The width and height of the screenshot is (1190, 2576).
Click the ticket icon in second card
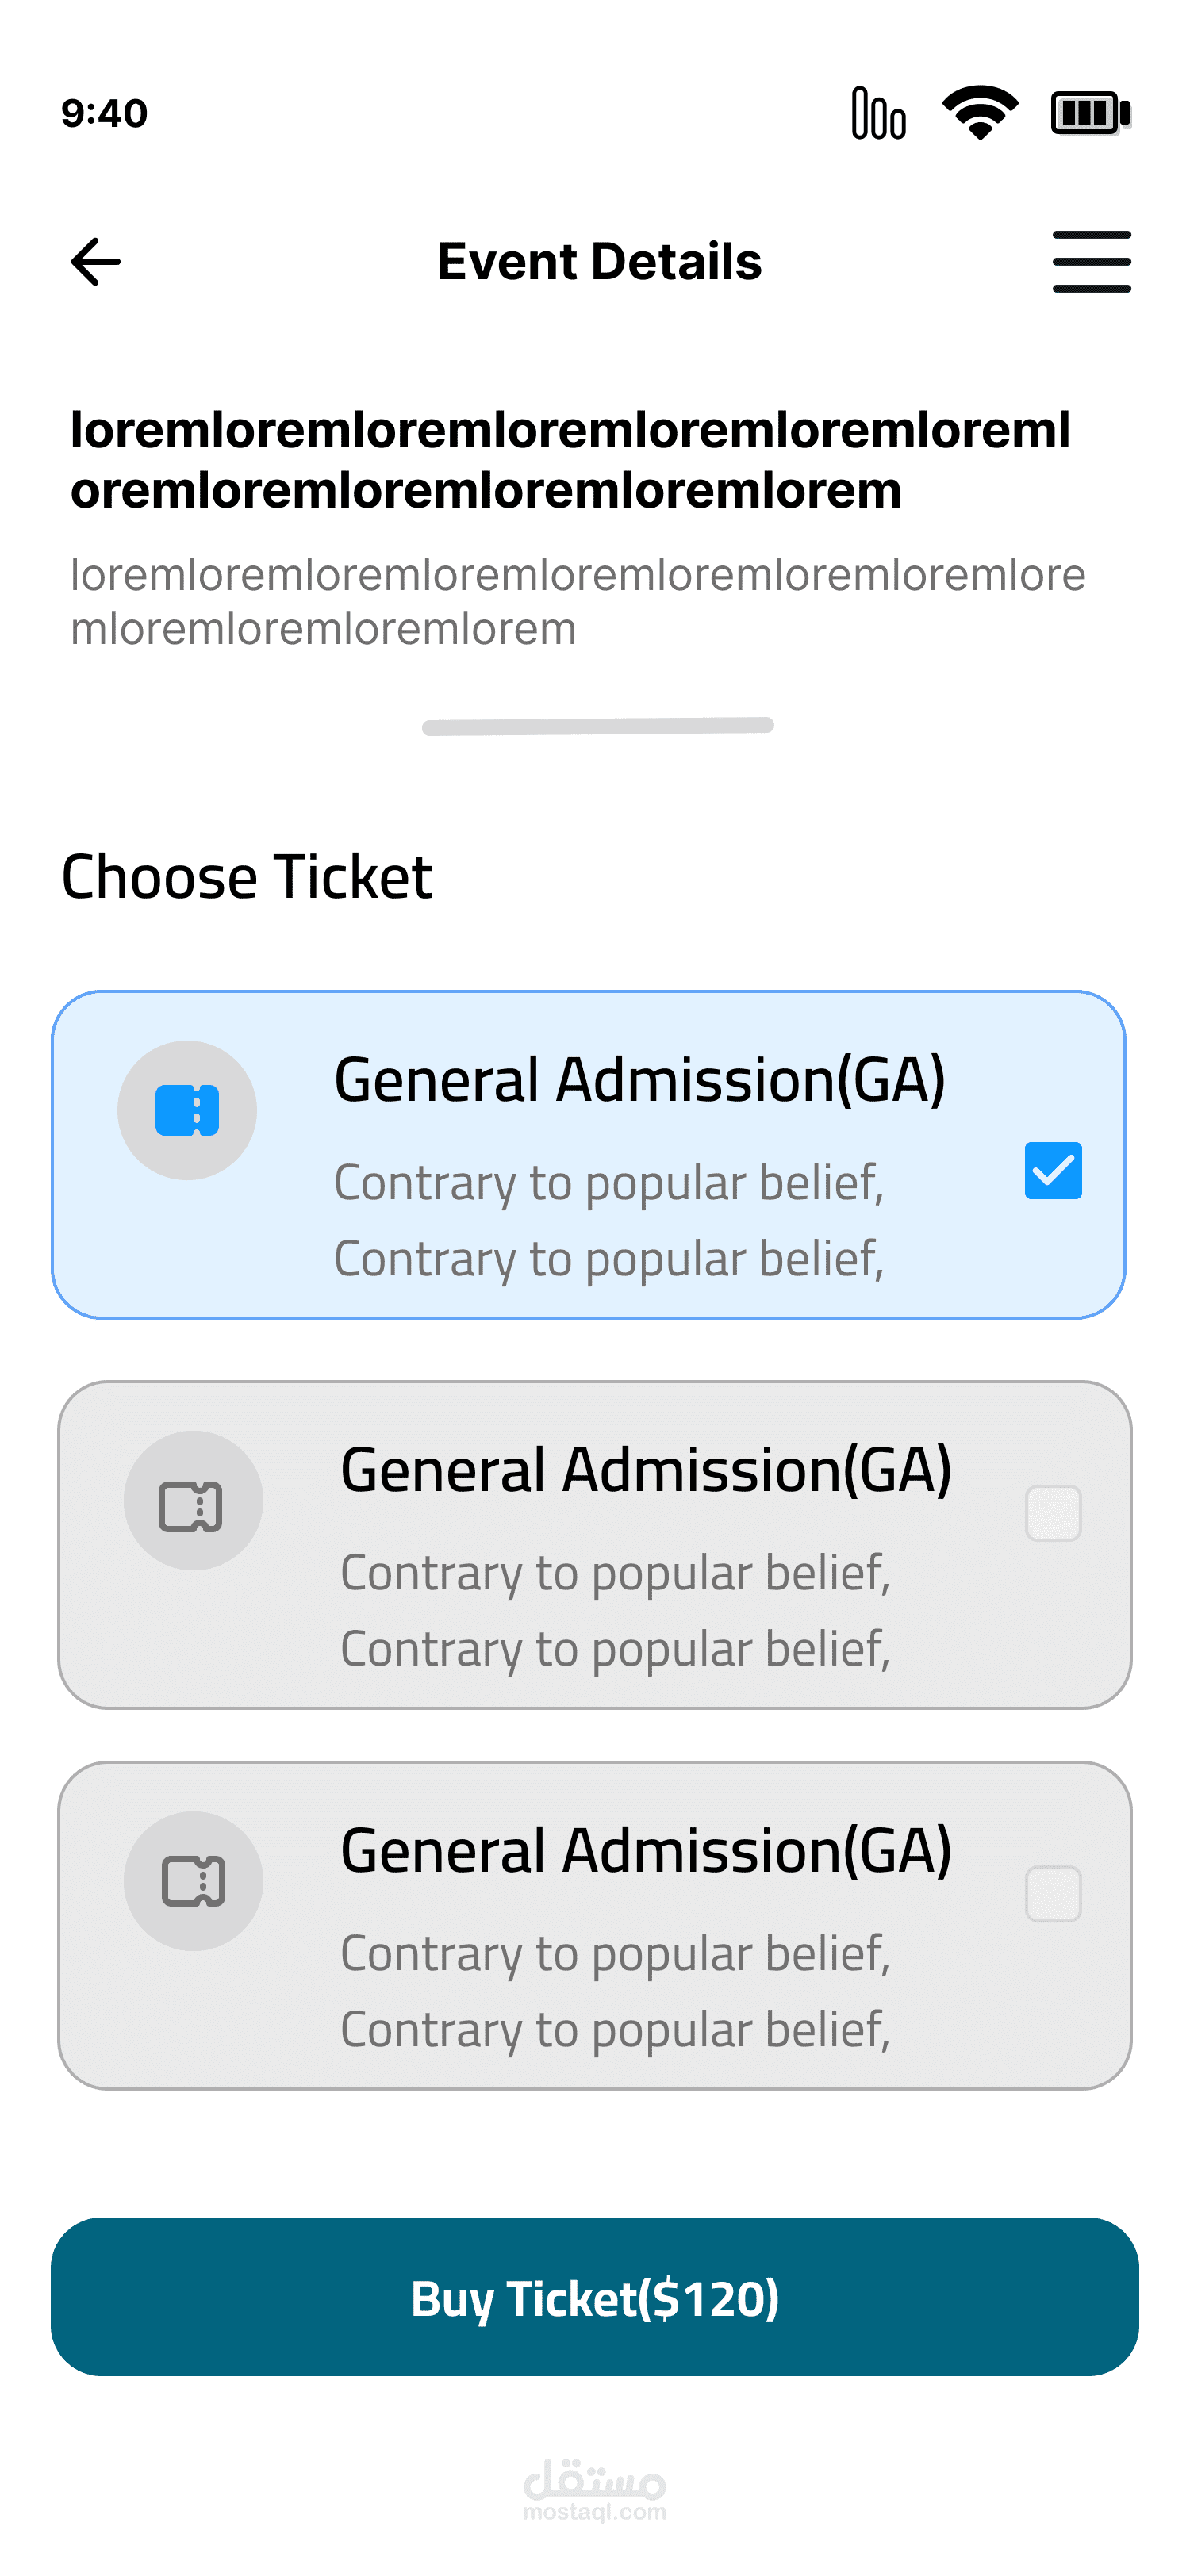coord(192,1502)
